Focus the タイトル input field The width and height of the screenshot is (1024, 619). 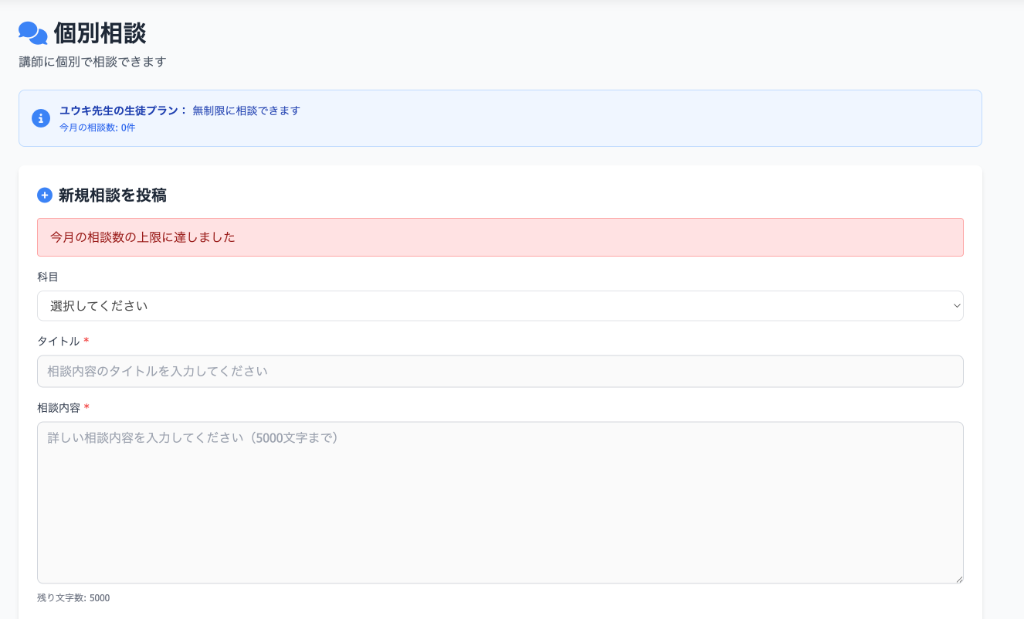pyautogui.click(x=500, y=371)
